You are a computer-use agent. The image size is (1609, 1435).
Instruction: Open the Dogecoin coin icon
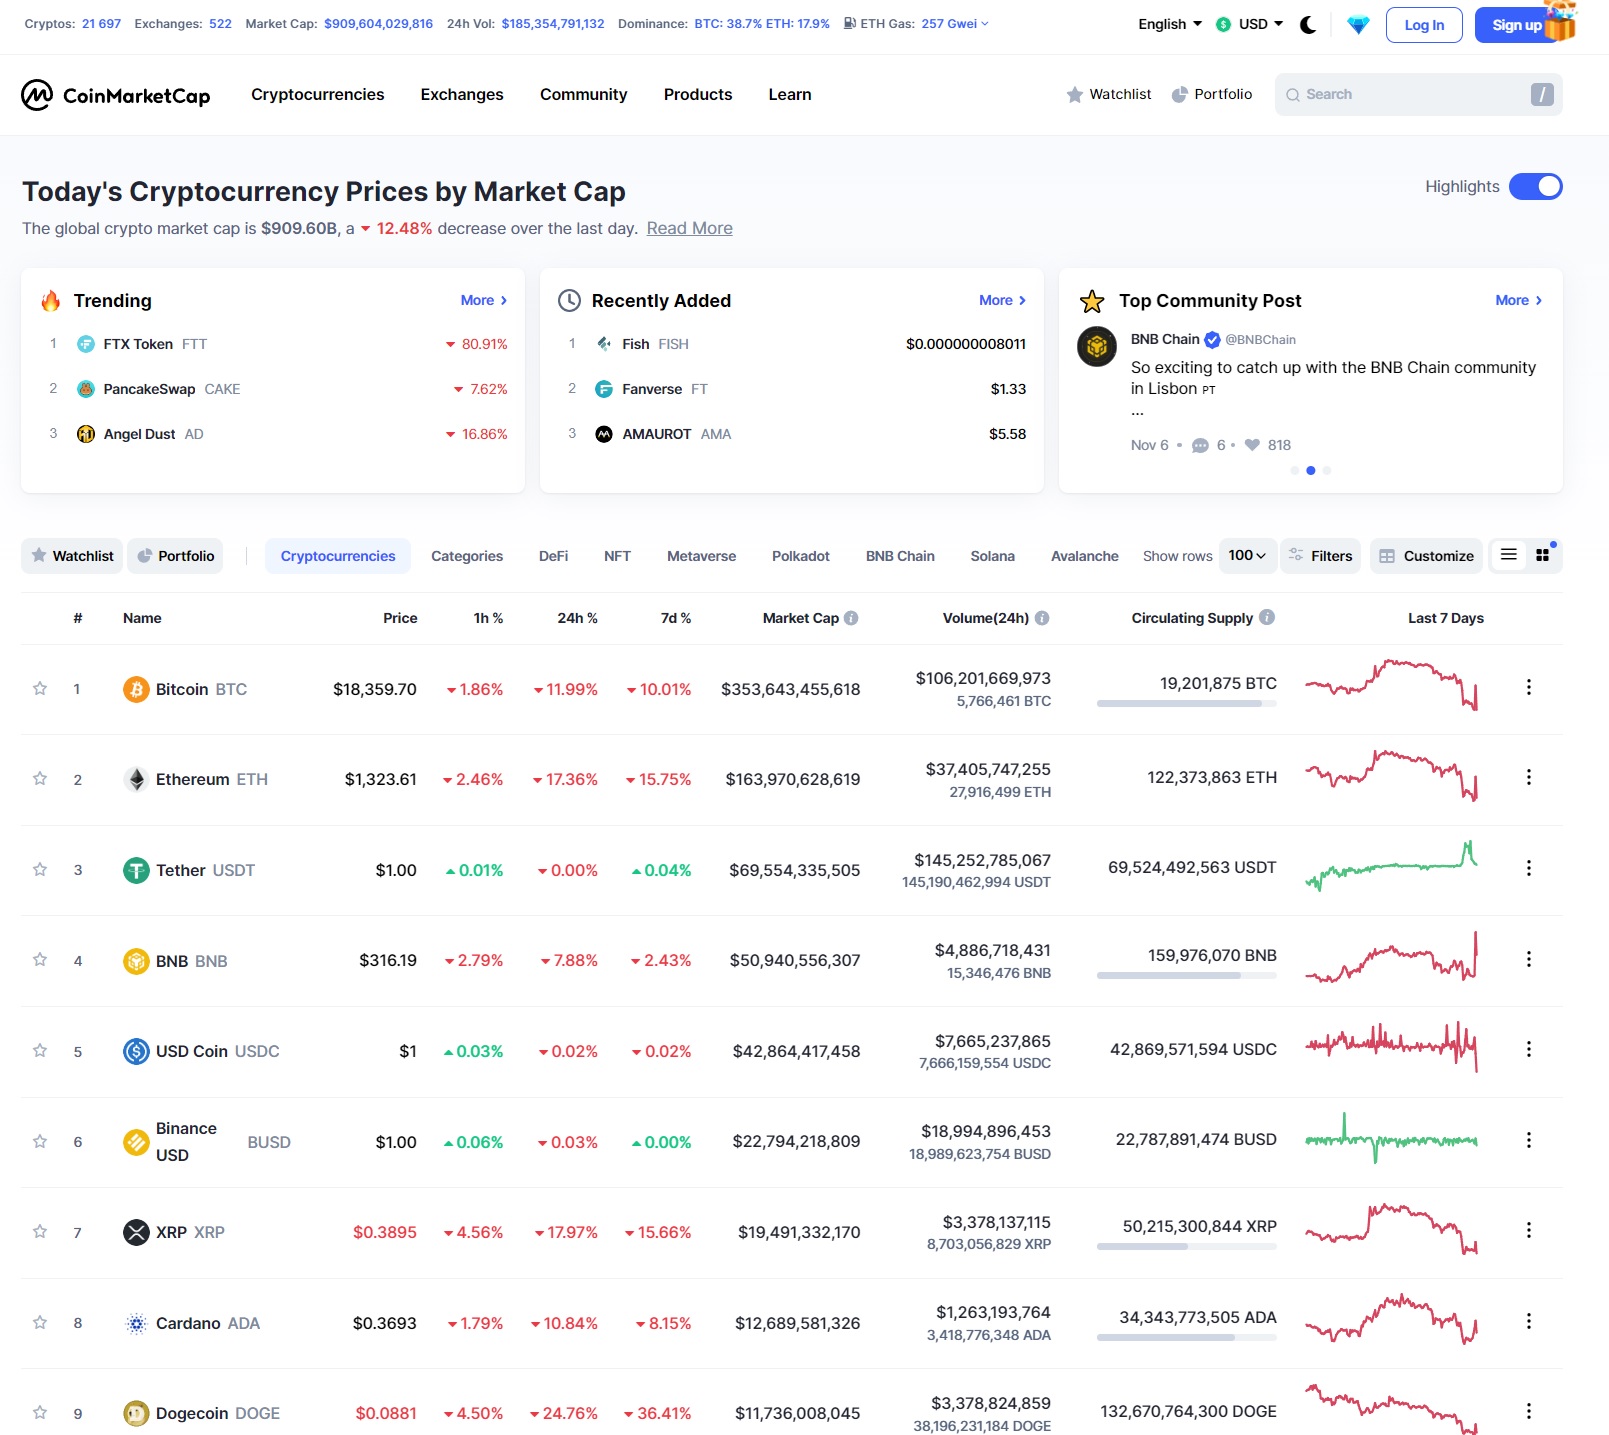[136, 1413]
